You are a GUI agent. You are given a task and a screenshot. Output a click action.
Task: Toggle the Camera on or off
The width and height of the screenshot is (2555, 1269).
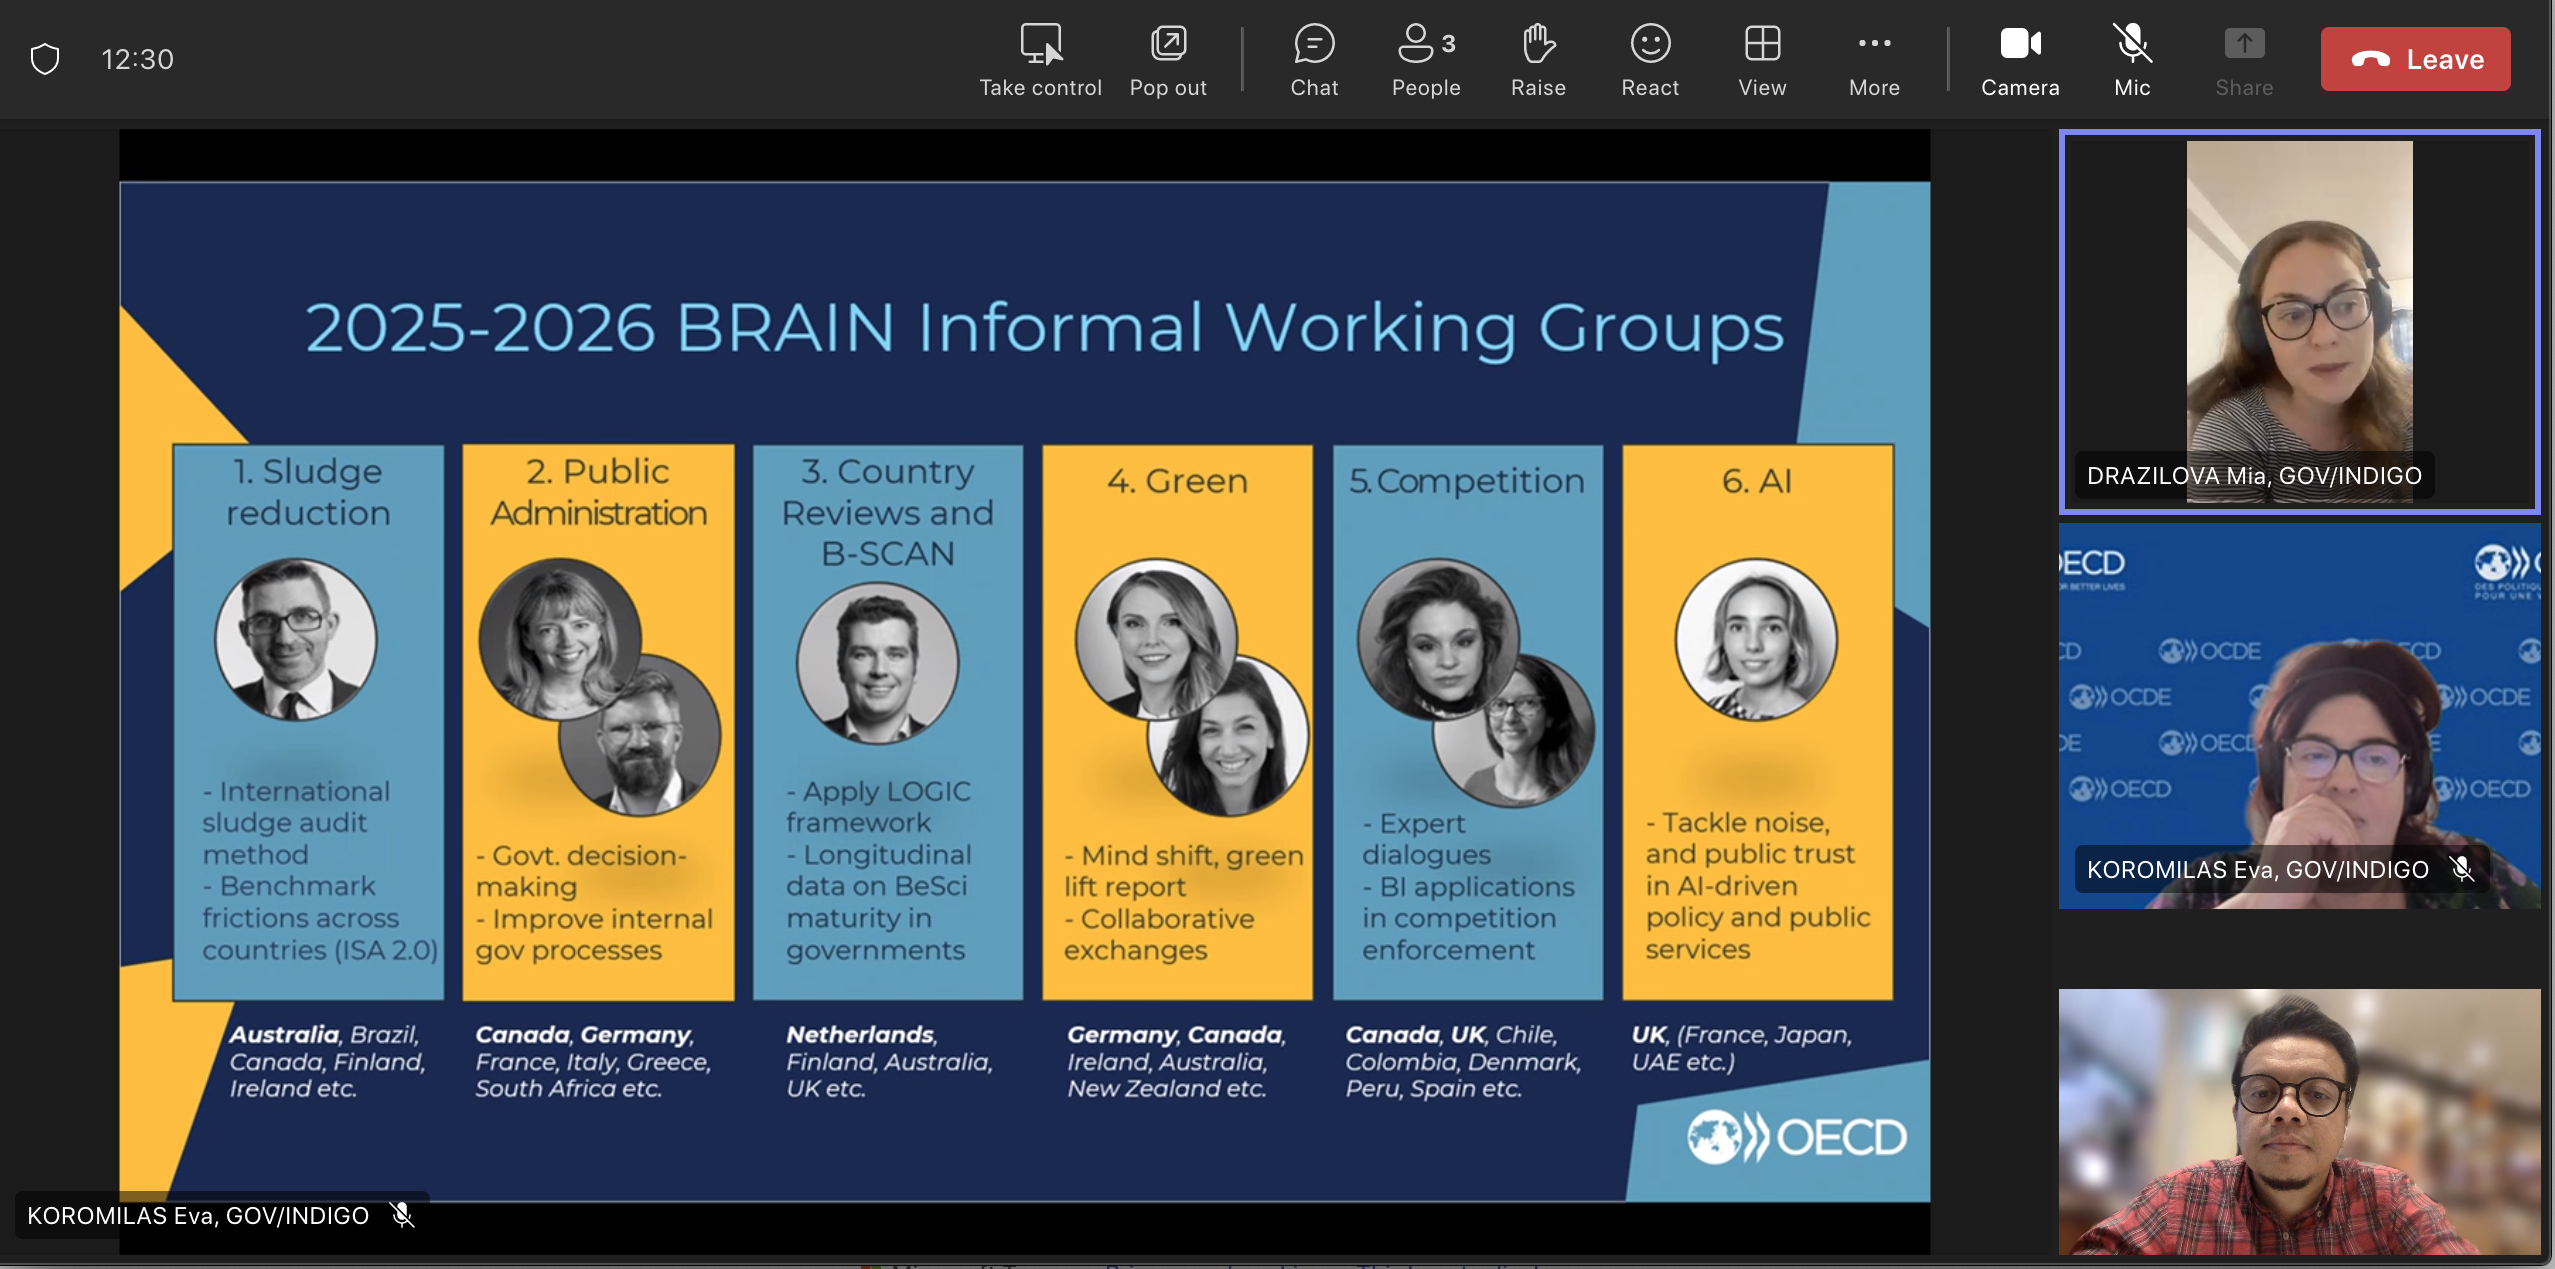tap(2020, 60)
